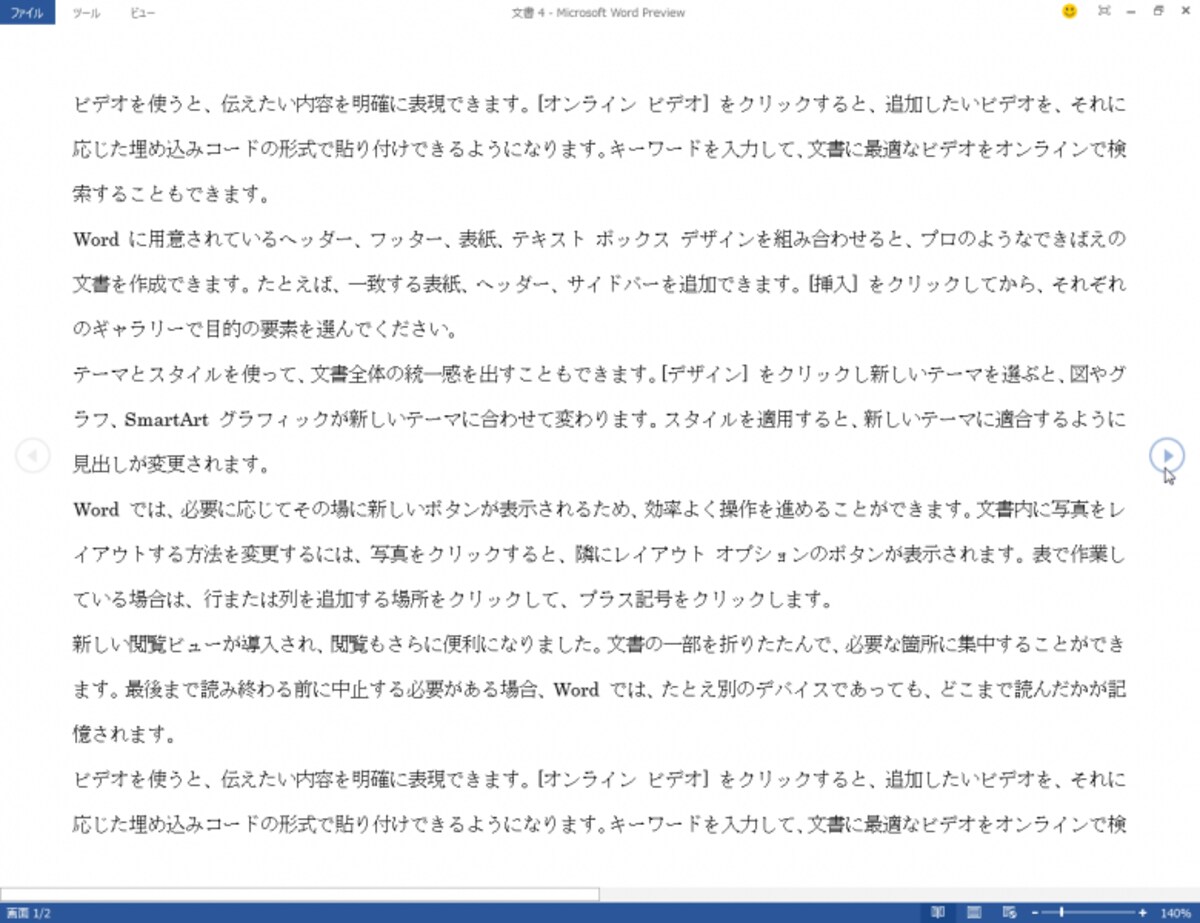Viewport: 1200px width, 923px height.
Task: Open zoom dialog via 140% label
Action: point(1174,913)
